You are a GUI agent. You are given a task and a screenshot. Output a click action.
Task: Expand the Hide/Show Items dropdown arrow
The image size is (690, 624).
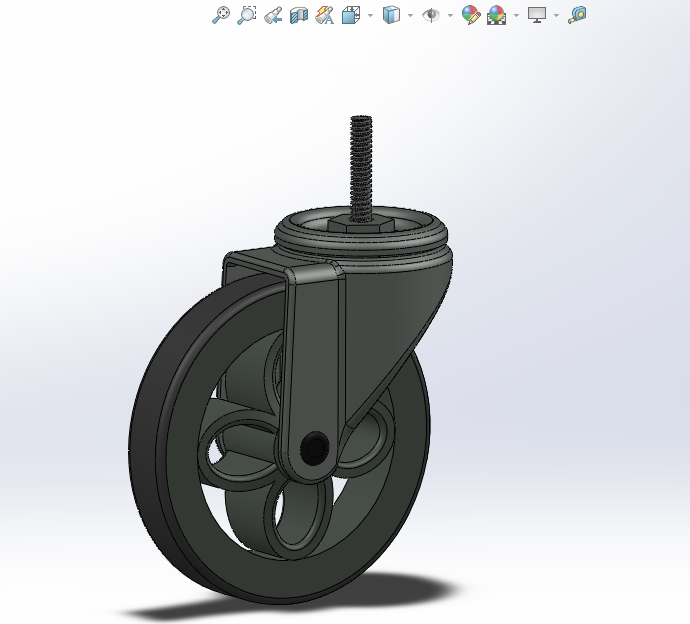[x=450, y=15]
